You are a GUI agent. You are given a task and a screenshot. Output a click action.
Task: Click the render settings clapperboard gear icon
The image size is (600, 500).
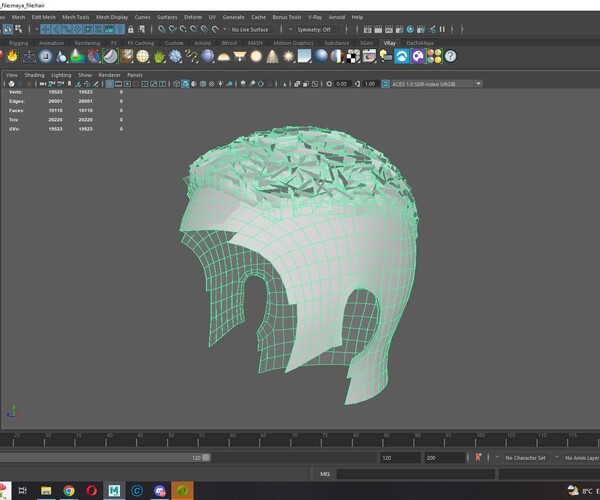pyautogui.click(x=399, y=29)
